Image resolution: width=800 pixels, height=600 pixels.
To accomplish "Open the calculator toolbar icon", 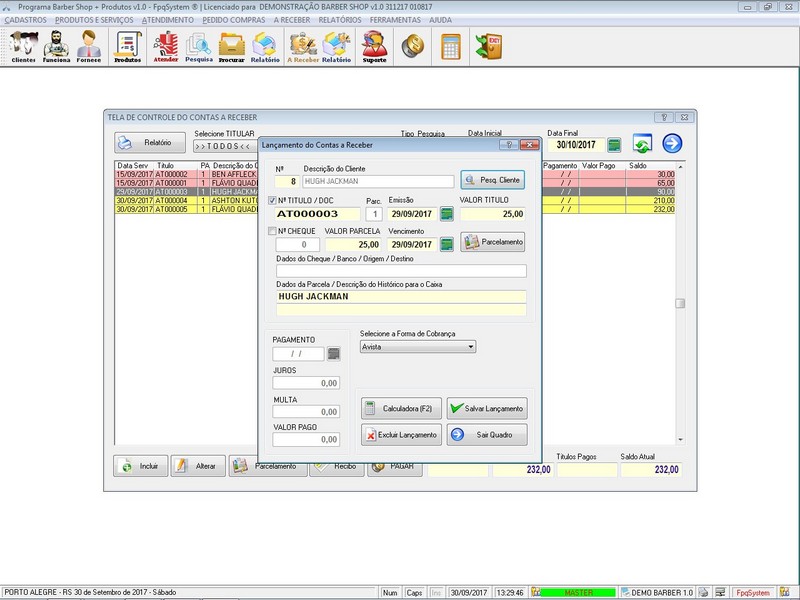I will point(451,46).
